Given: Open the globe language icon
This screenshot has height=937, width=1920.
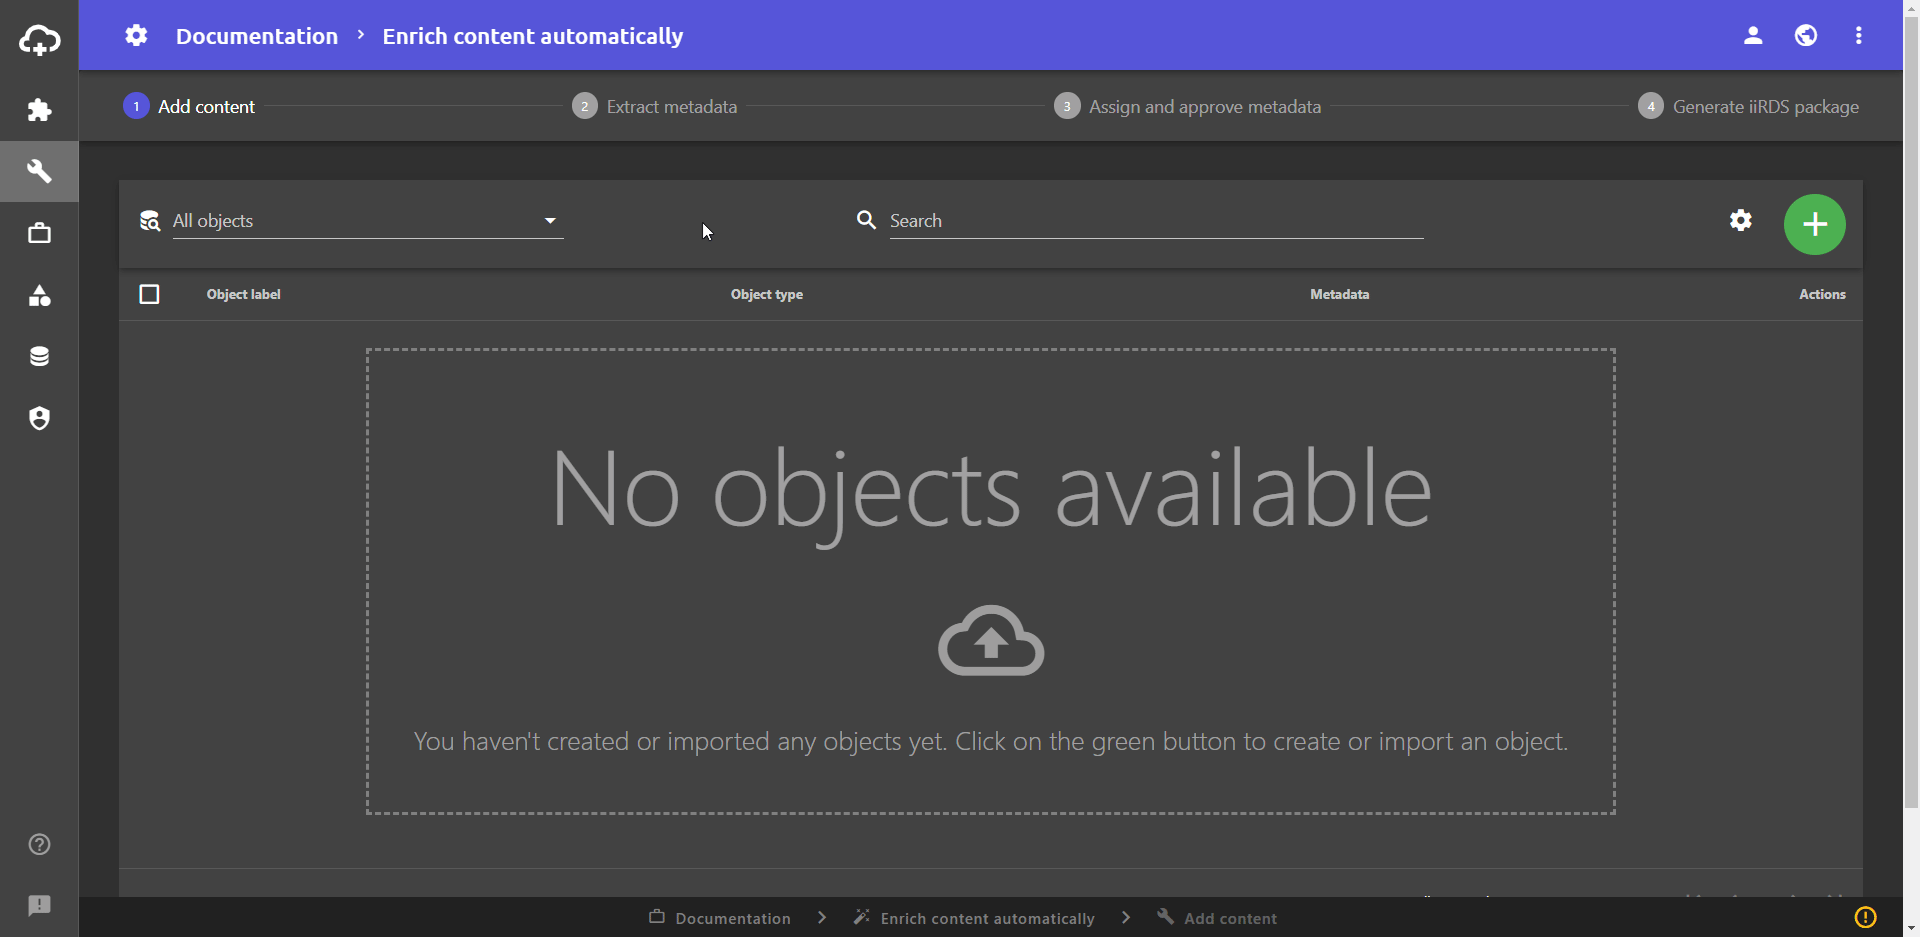Looking at the screenshot, I should (x=1806, y=35).
